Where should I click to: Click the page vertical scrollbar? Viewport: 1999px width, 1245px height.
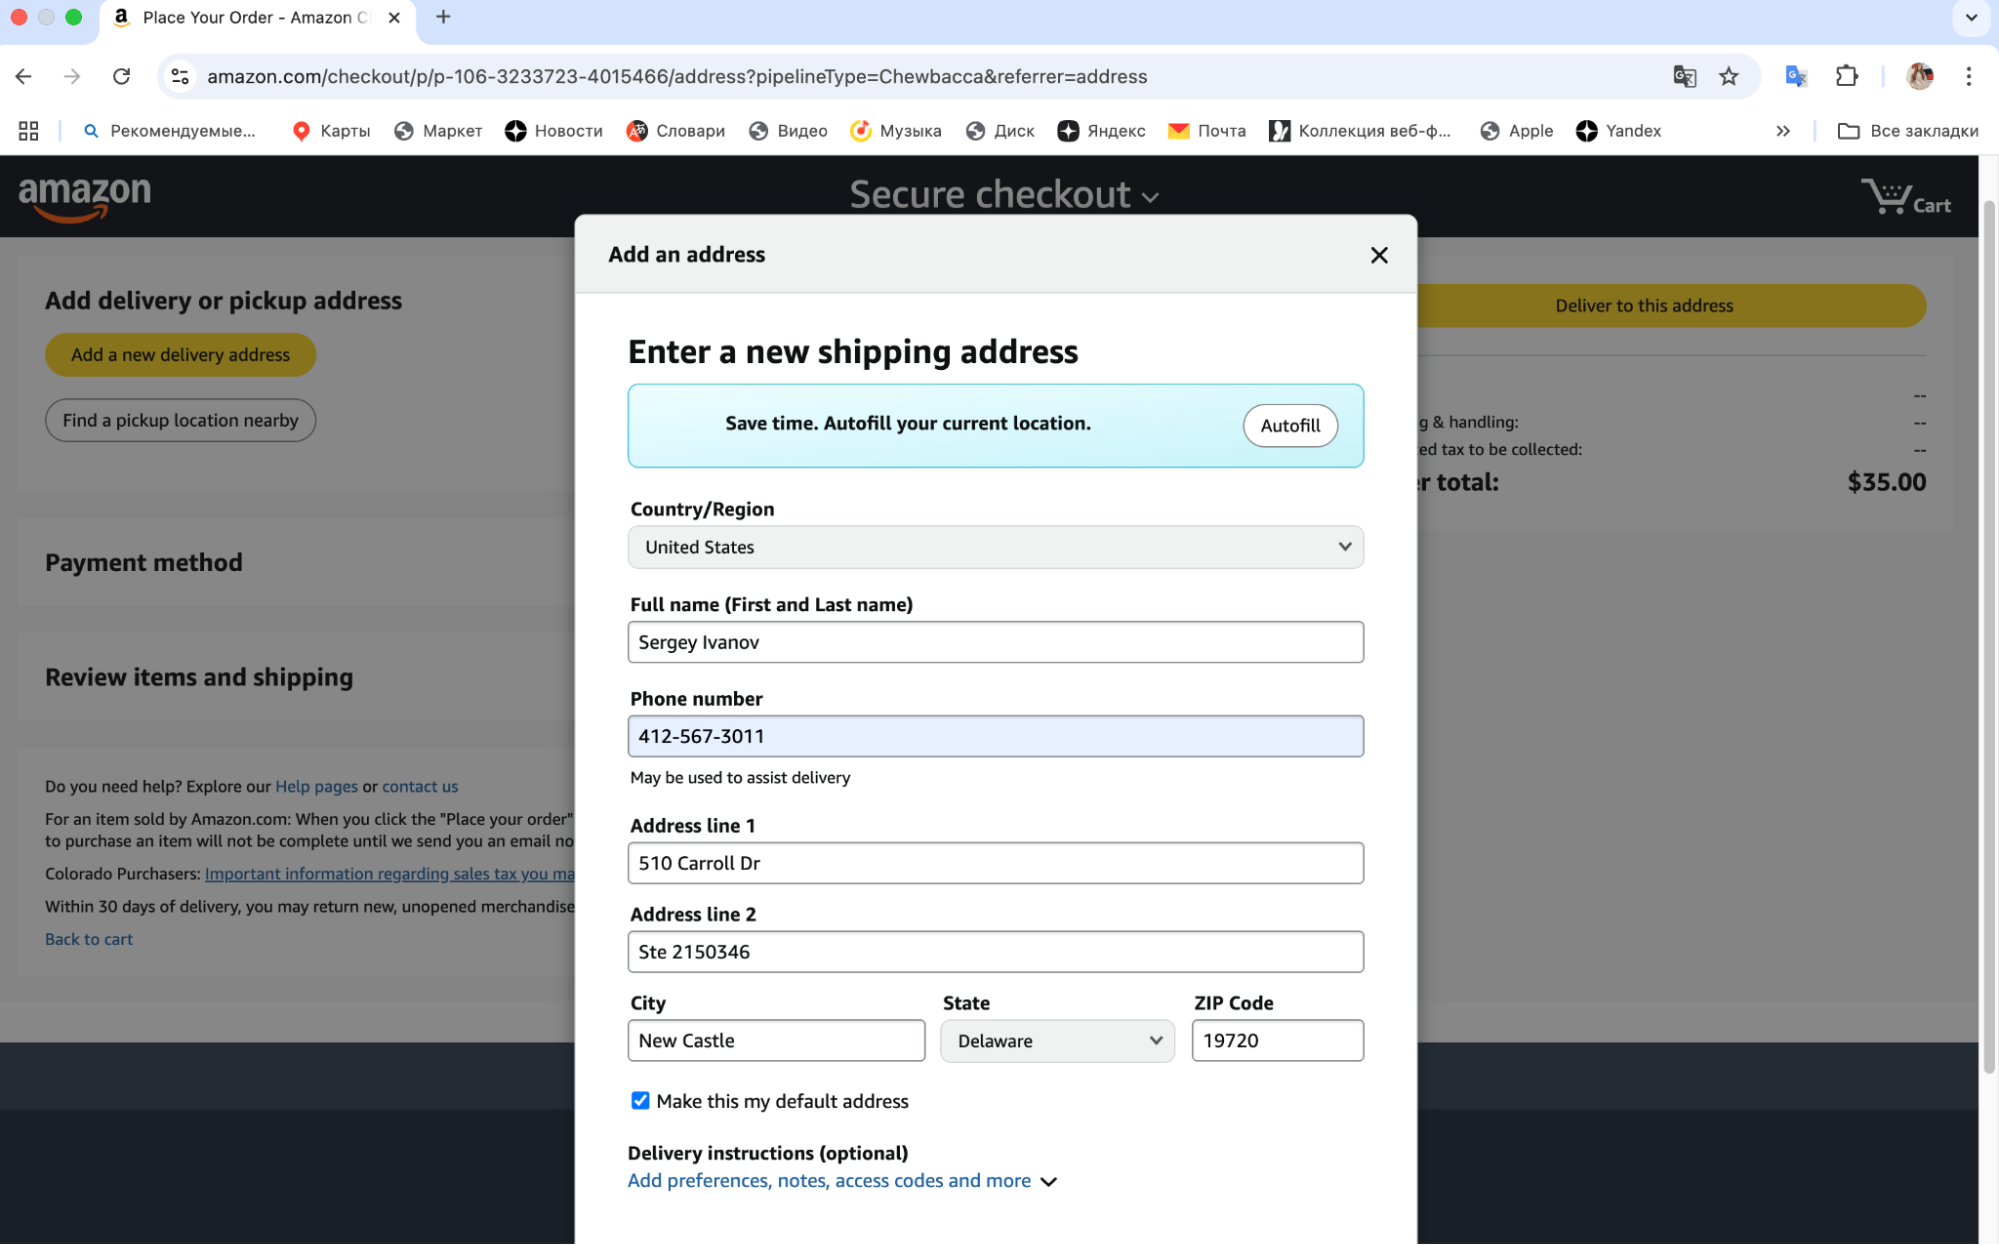pyautogui.click(x=1988, y=640)
